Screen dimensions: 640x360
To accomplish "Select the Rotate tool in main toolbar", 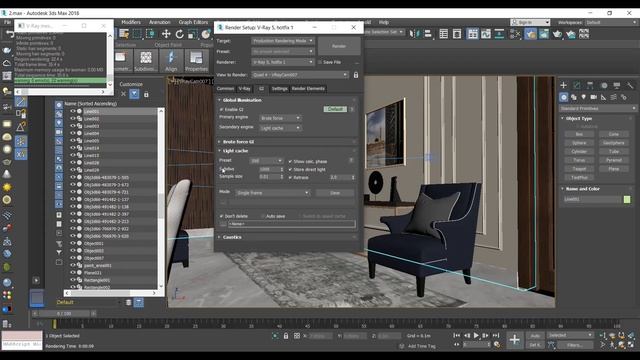I will click(x=179, y=34).
